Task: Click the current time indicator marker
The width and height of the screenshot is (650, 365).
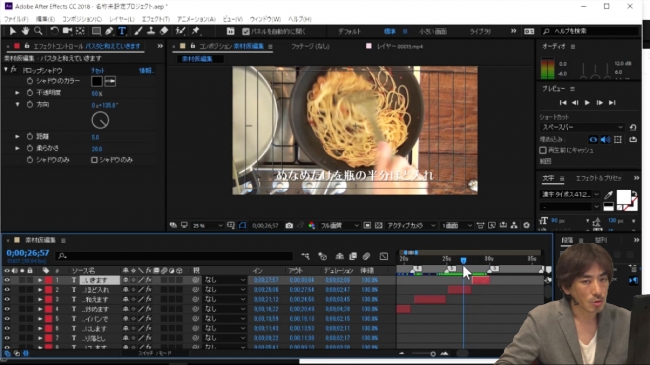Action: (463, 260)
